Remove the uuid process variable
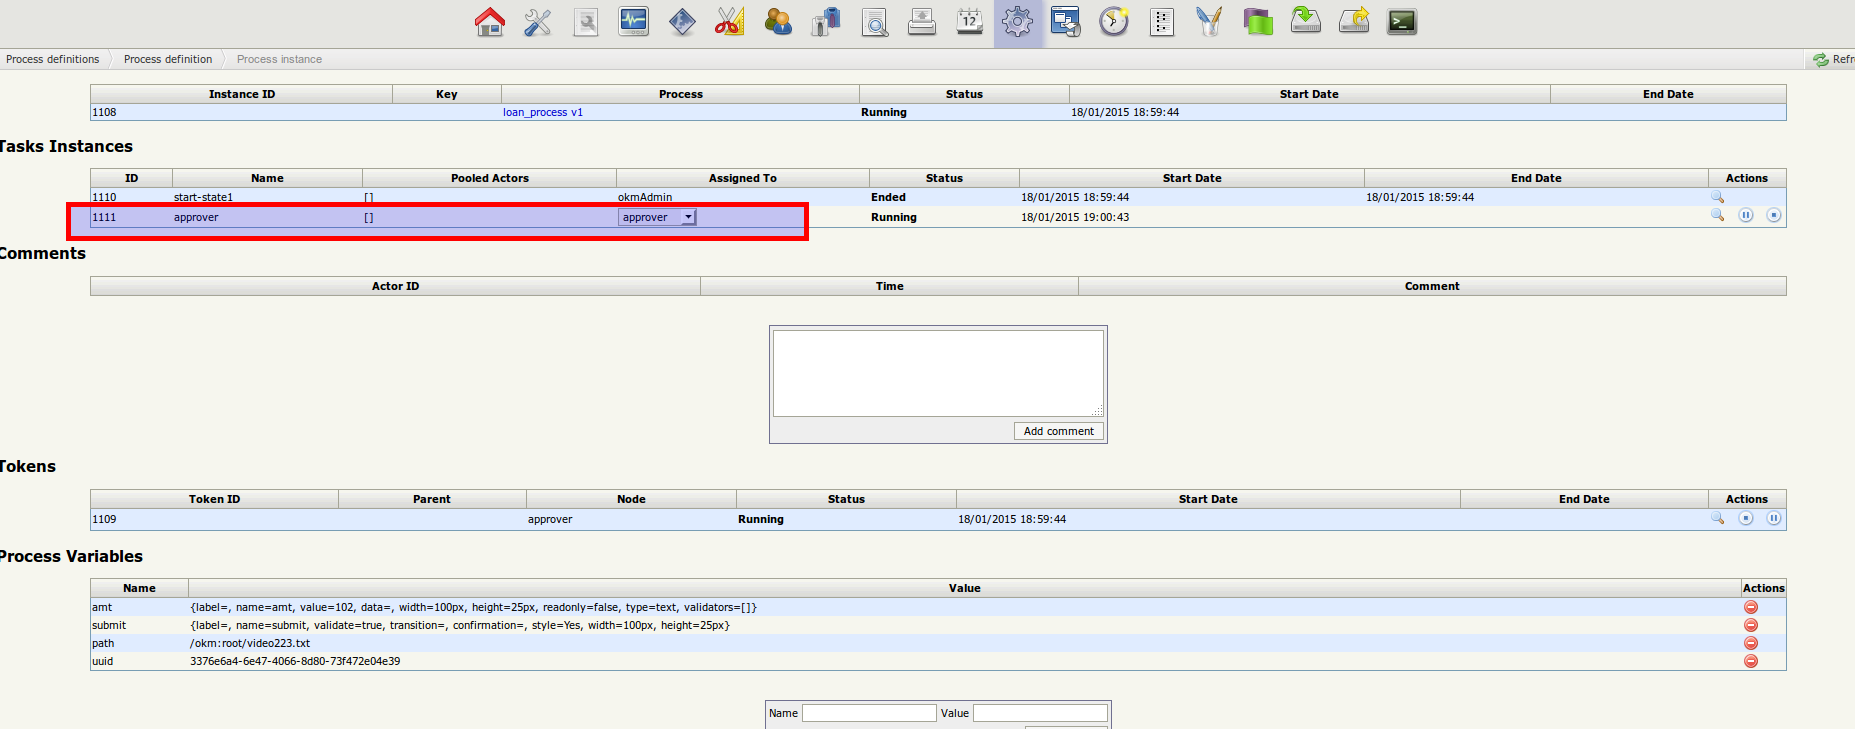Image resolution: width=1855 pixels, height=729 pixels. point(1751,661)
